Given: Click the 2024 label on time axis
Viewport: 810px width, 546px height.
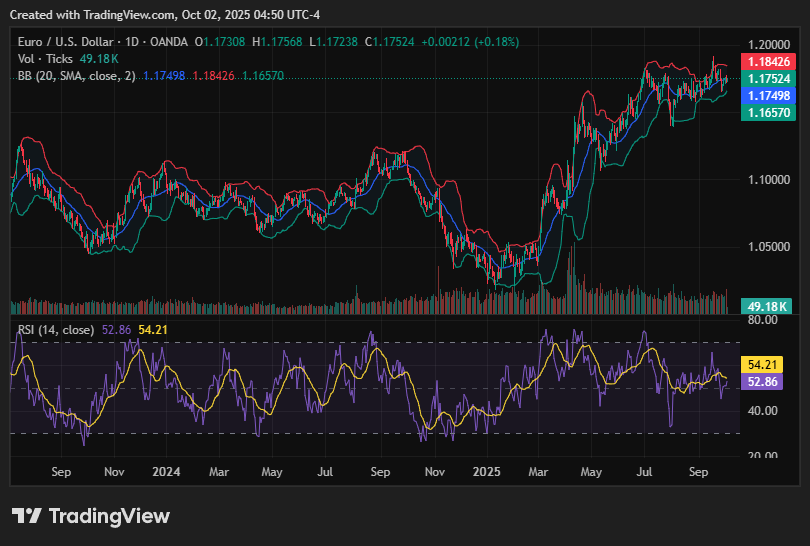Looking at the screenshot, I should click(166, 470).
